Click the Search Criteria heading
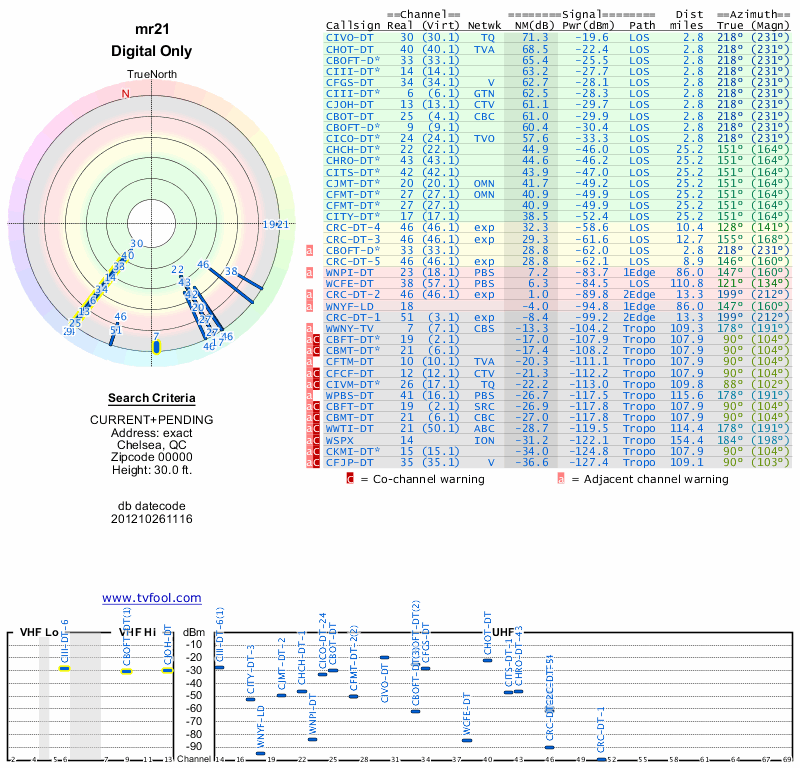This screenshot has width=800, height=768. click(x=152, y=398)
